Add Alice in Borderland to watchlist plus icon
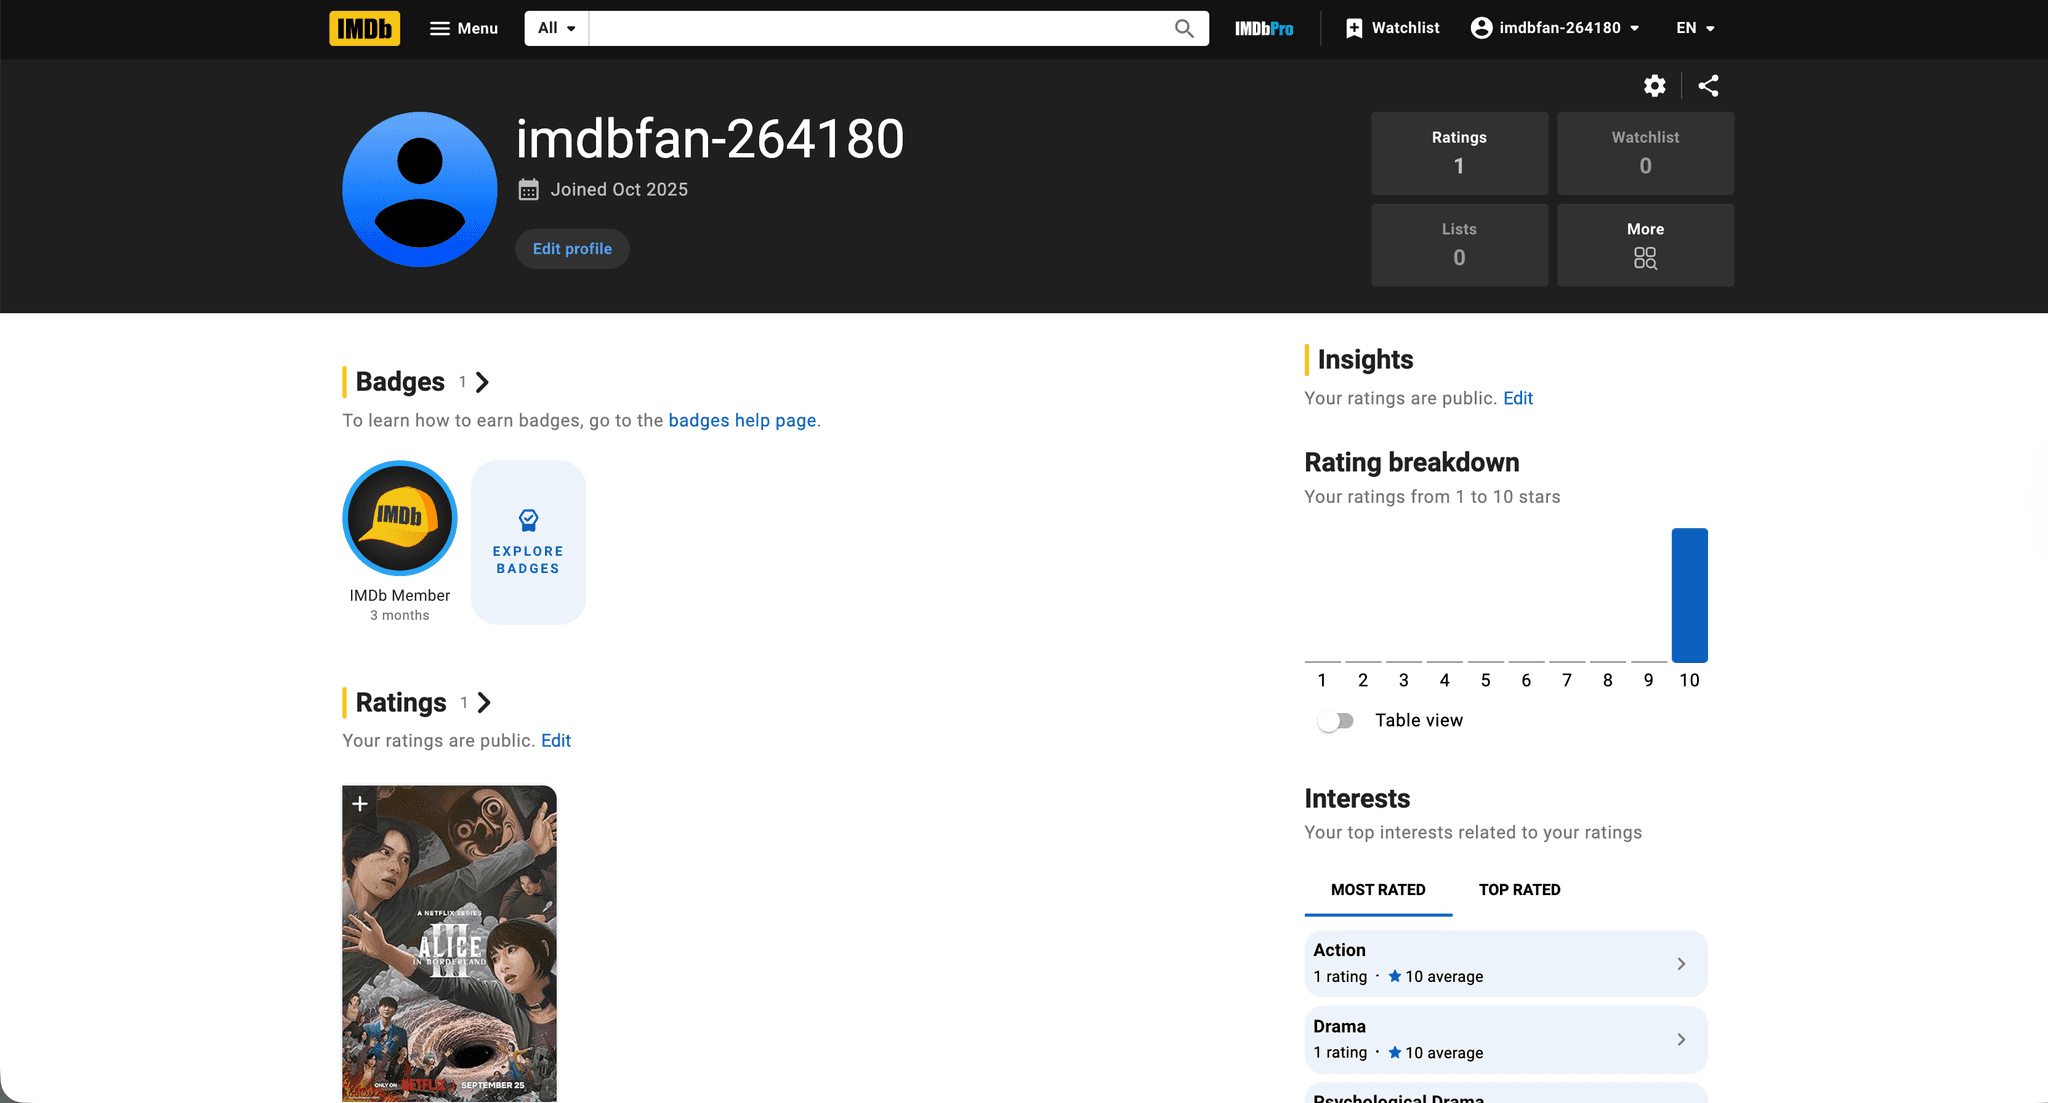Image resolution: width=2048 pixels, height=1103 pixels. pyautogui.click(x=360, y=803)
